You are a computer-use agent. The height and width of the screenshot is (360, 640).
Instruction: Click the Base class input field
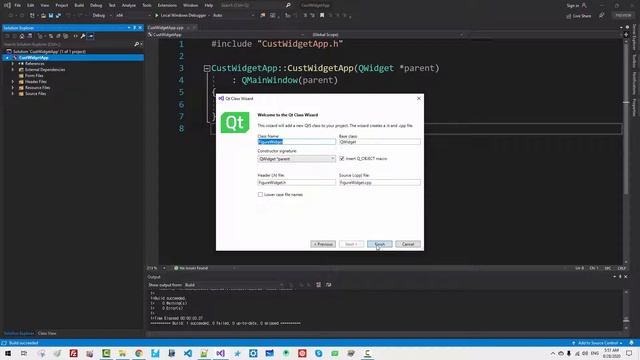(x=380, y=142)
